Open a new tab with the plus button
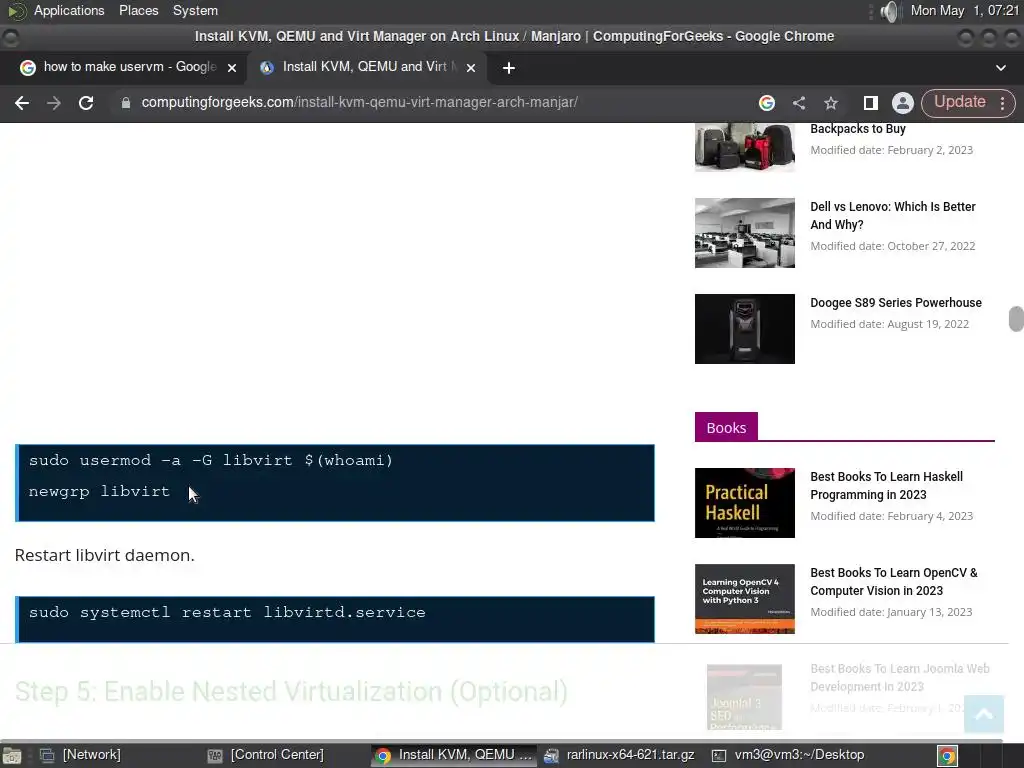Screen dimensions: 1024x768 pos(509,68)
